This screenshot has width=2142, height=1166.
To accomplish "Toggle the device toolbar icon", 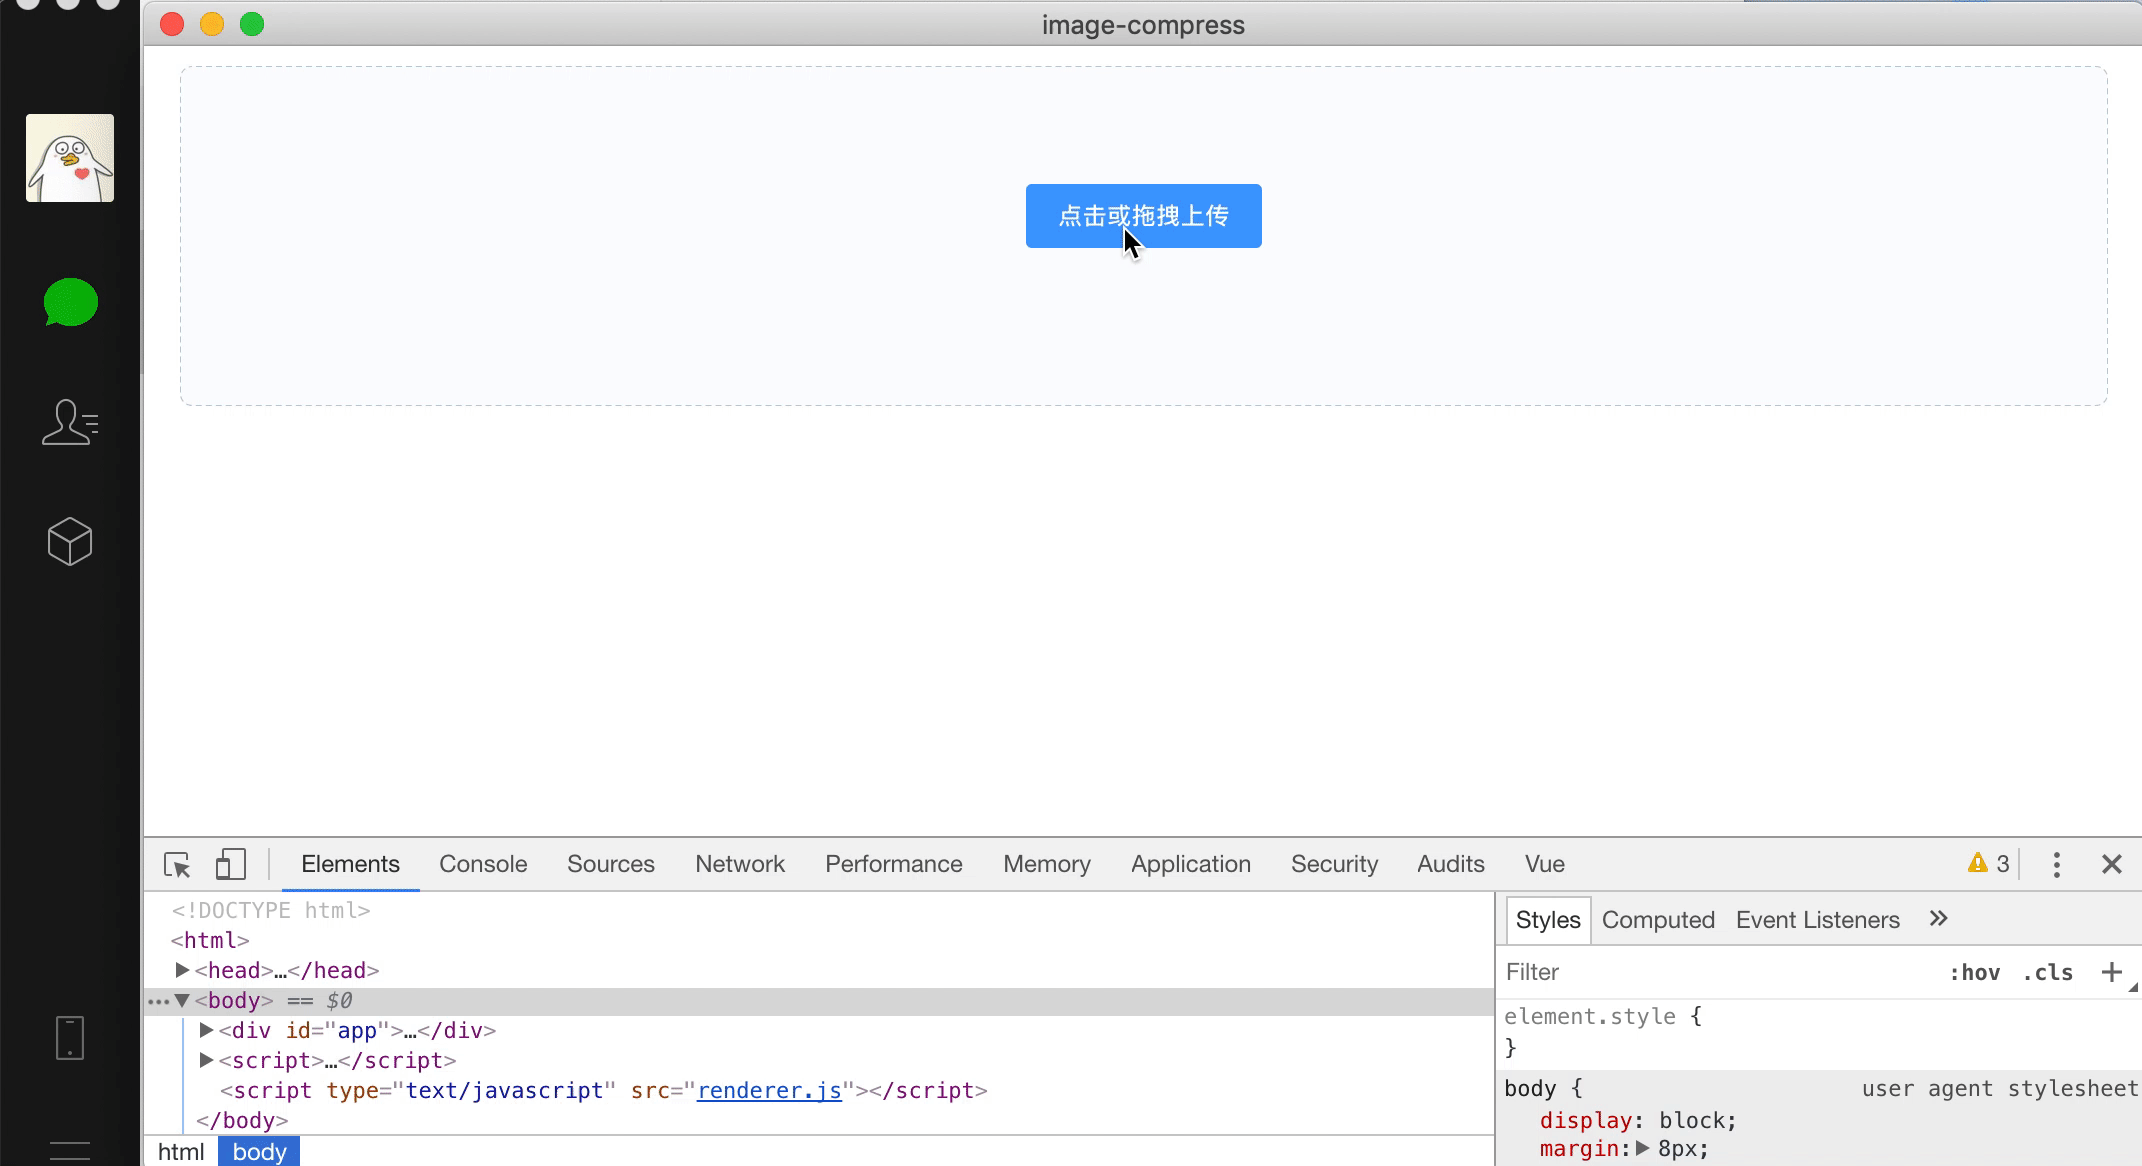I will (231, 864).
